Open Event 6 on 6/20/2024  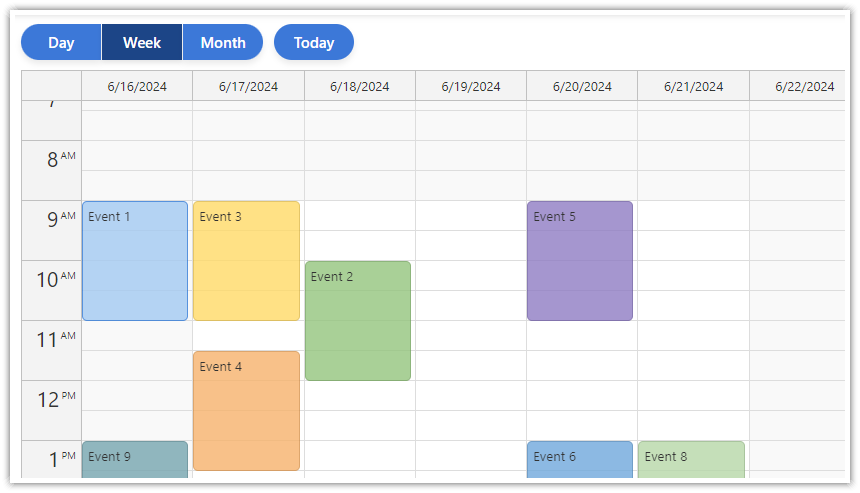click(580, 460)
